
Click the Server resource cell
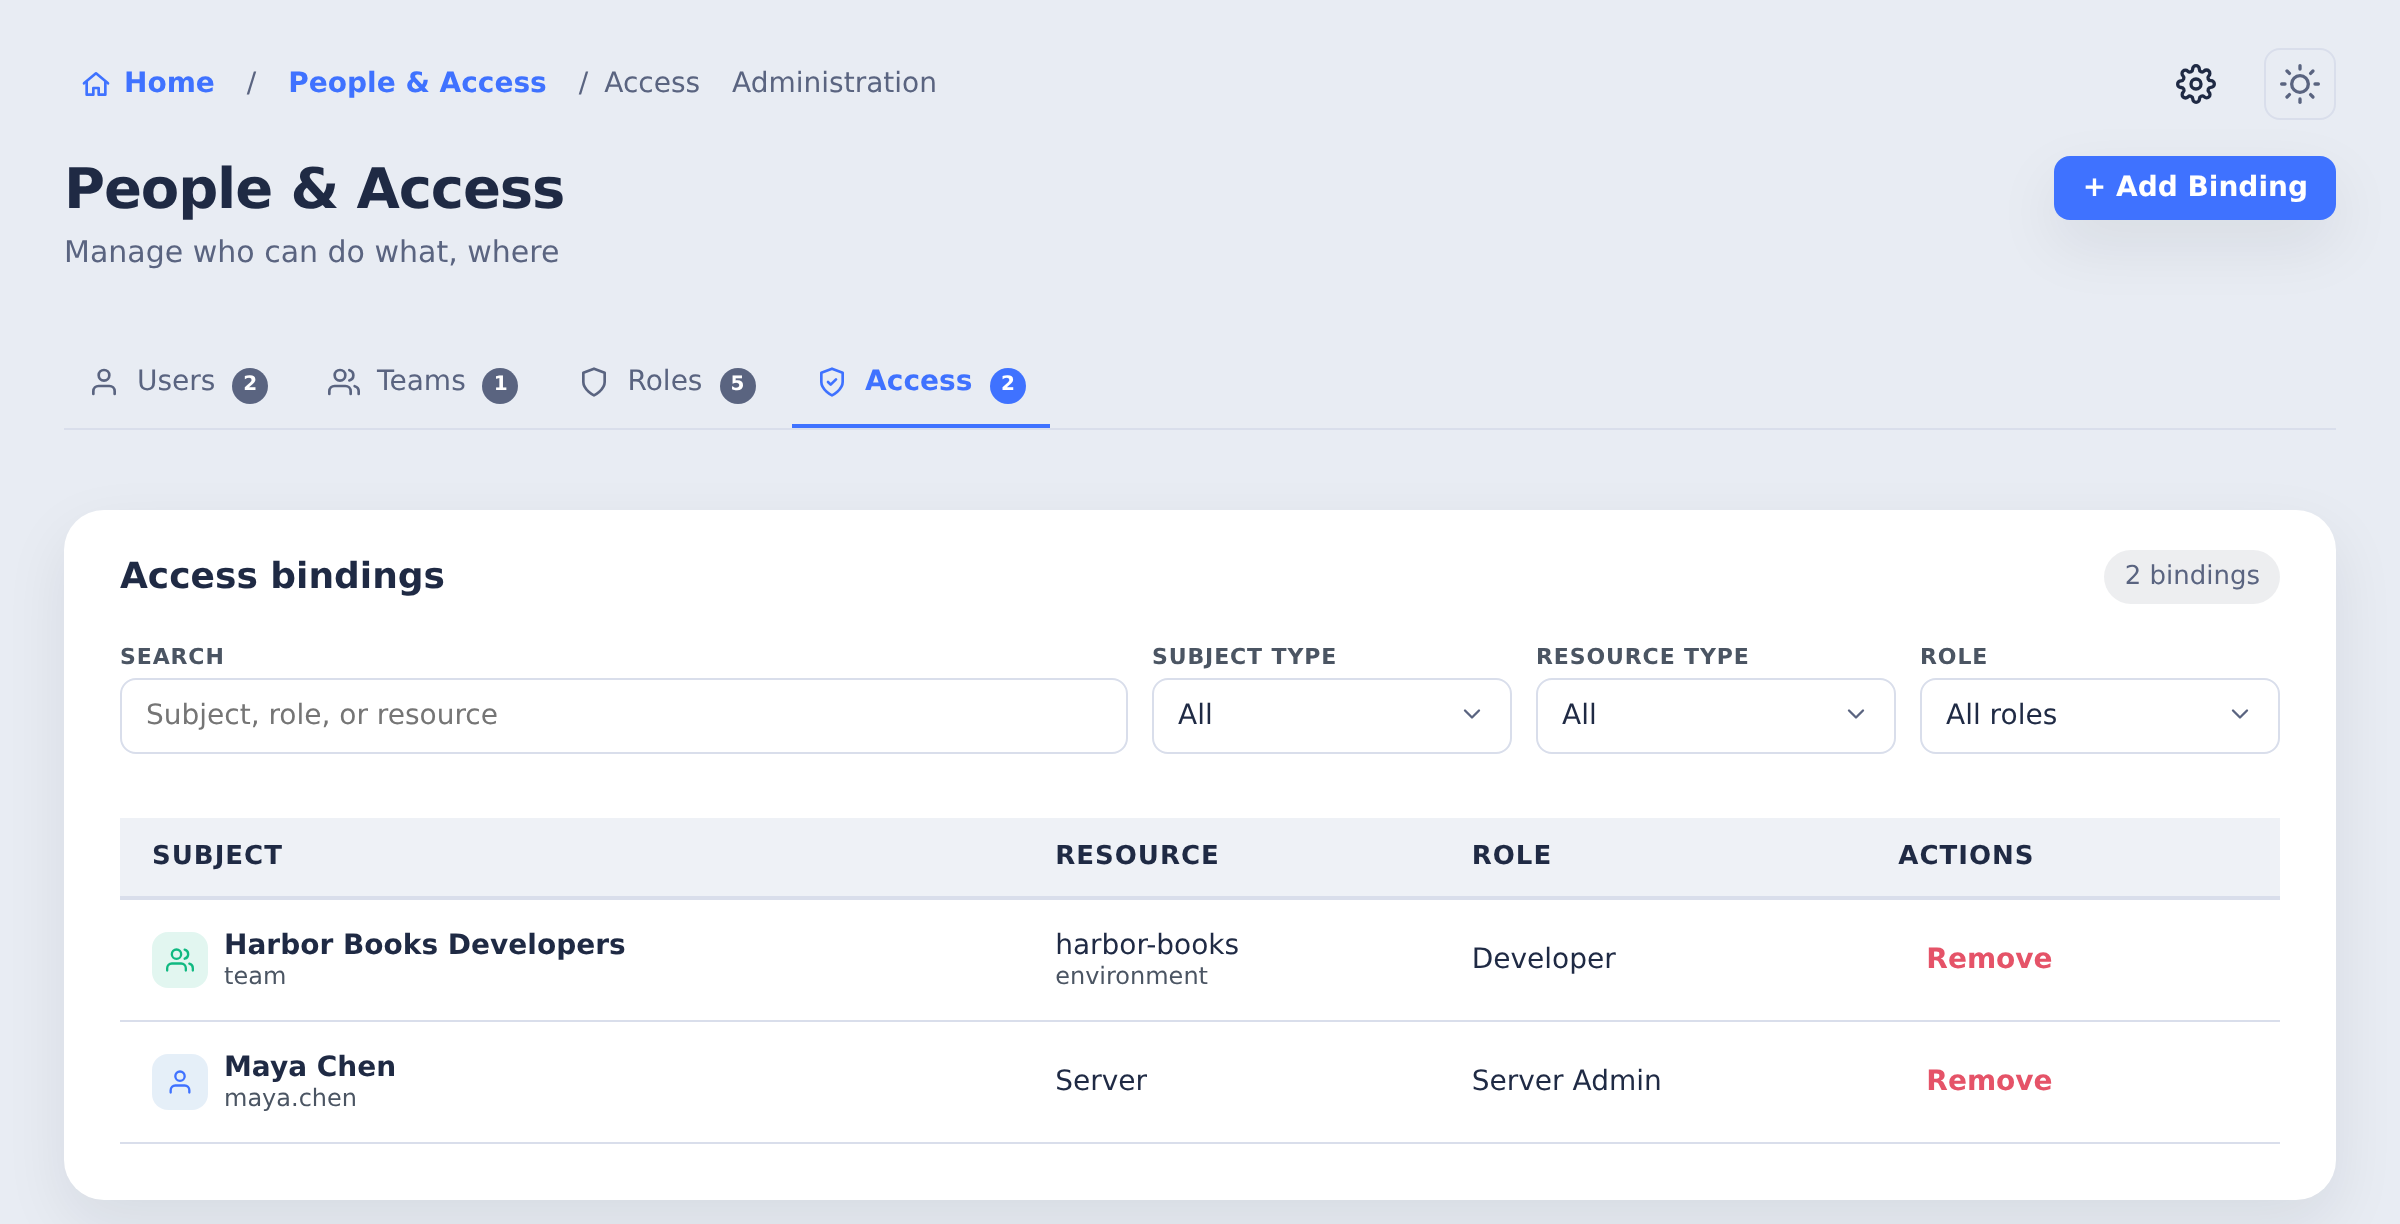coord(1101,1080)
